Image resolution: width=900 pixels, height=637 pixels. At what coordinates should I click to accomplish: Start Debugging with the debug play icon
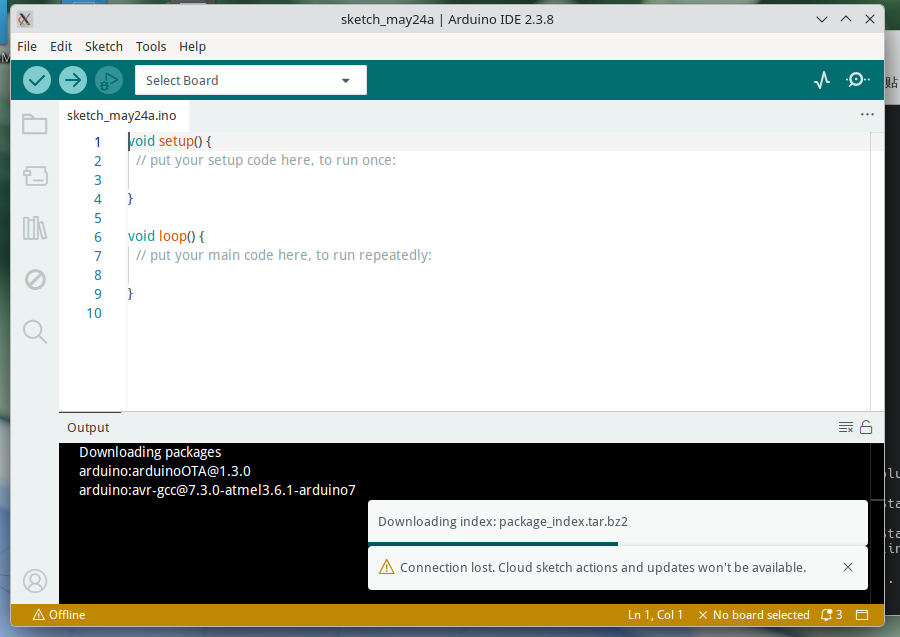tap(108, 80)
